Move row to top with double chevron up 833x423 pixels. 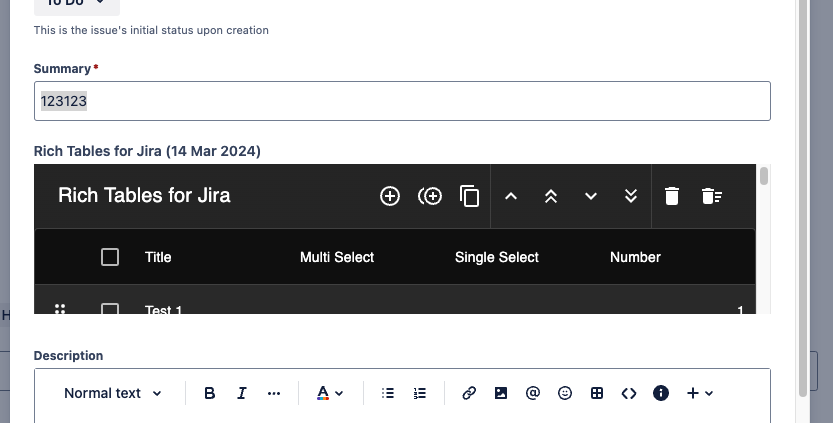pos(550,196)
